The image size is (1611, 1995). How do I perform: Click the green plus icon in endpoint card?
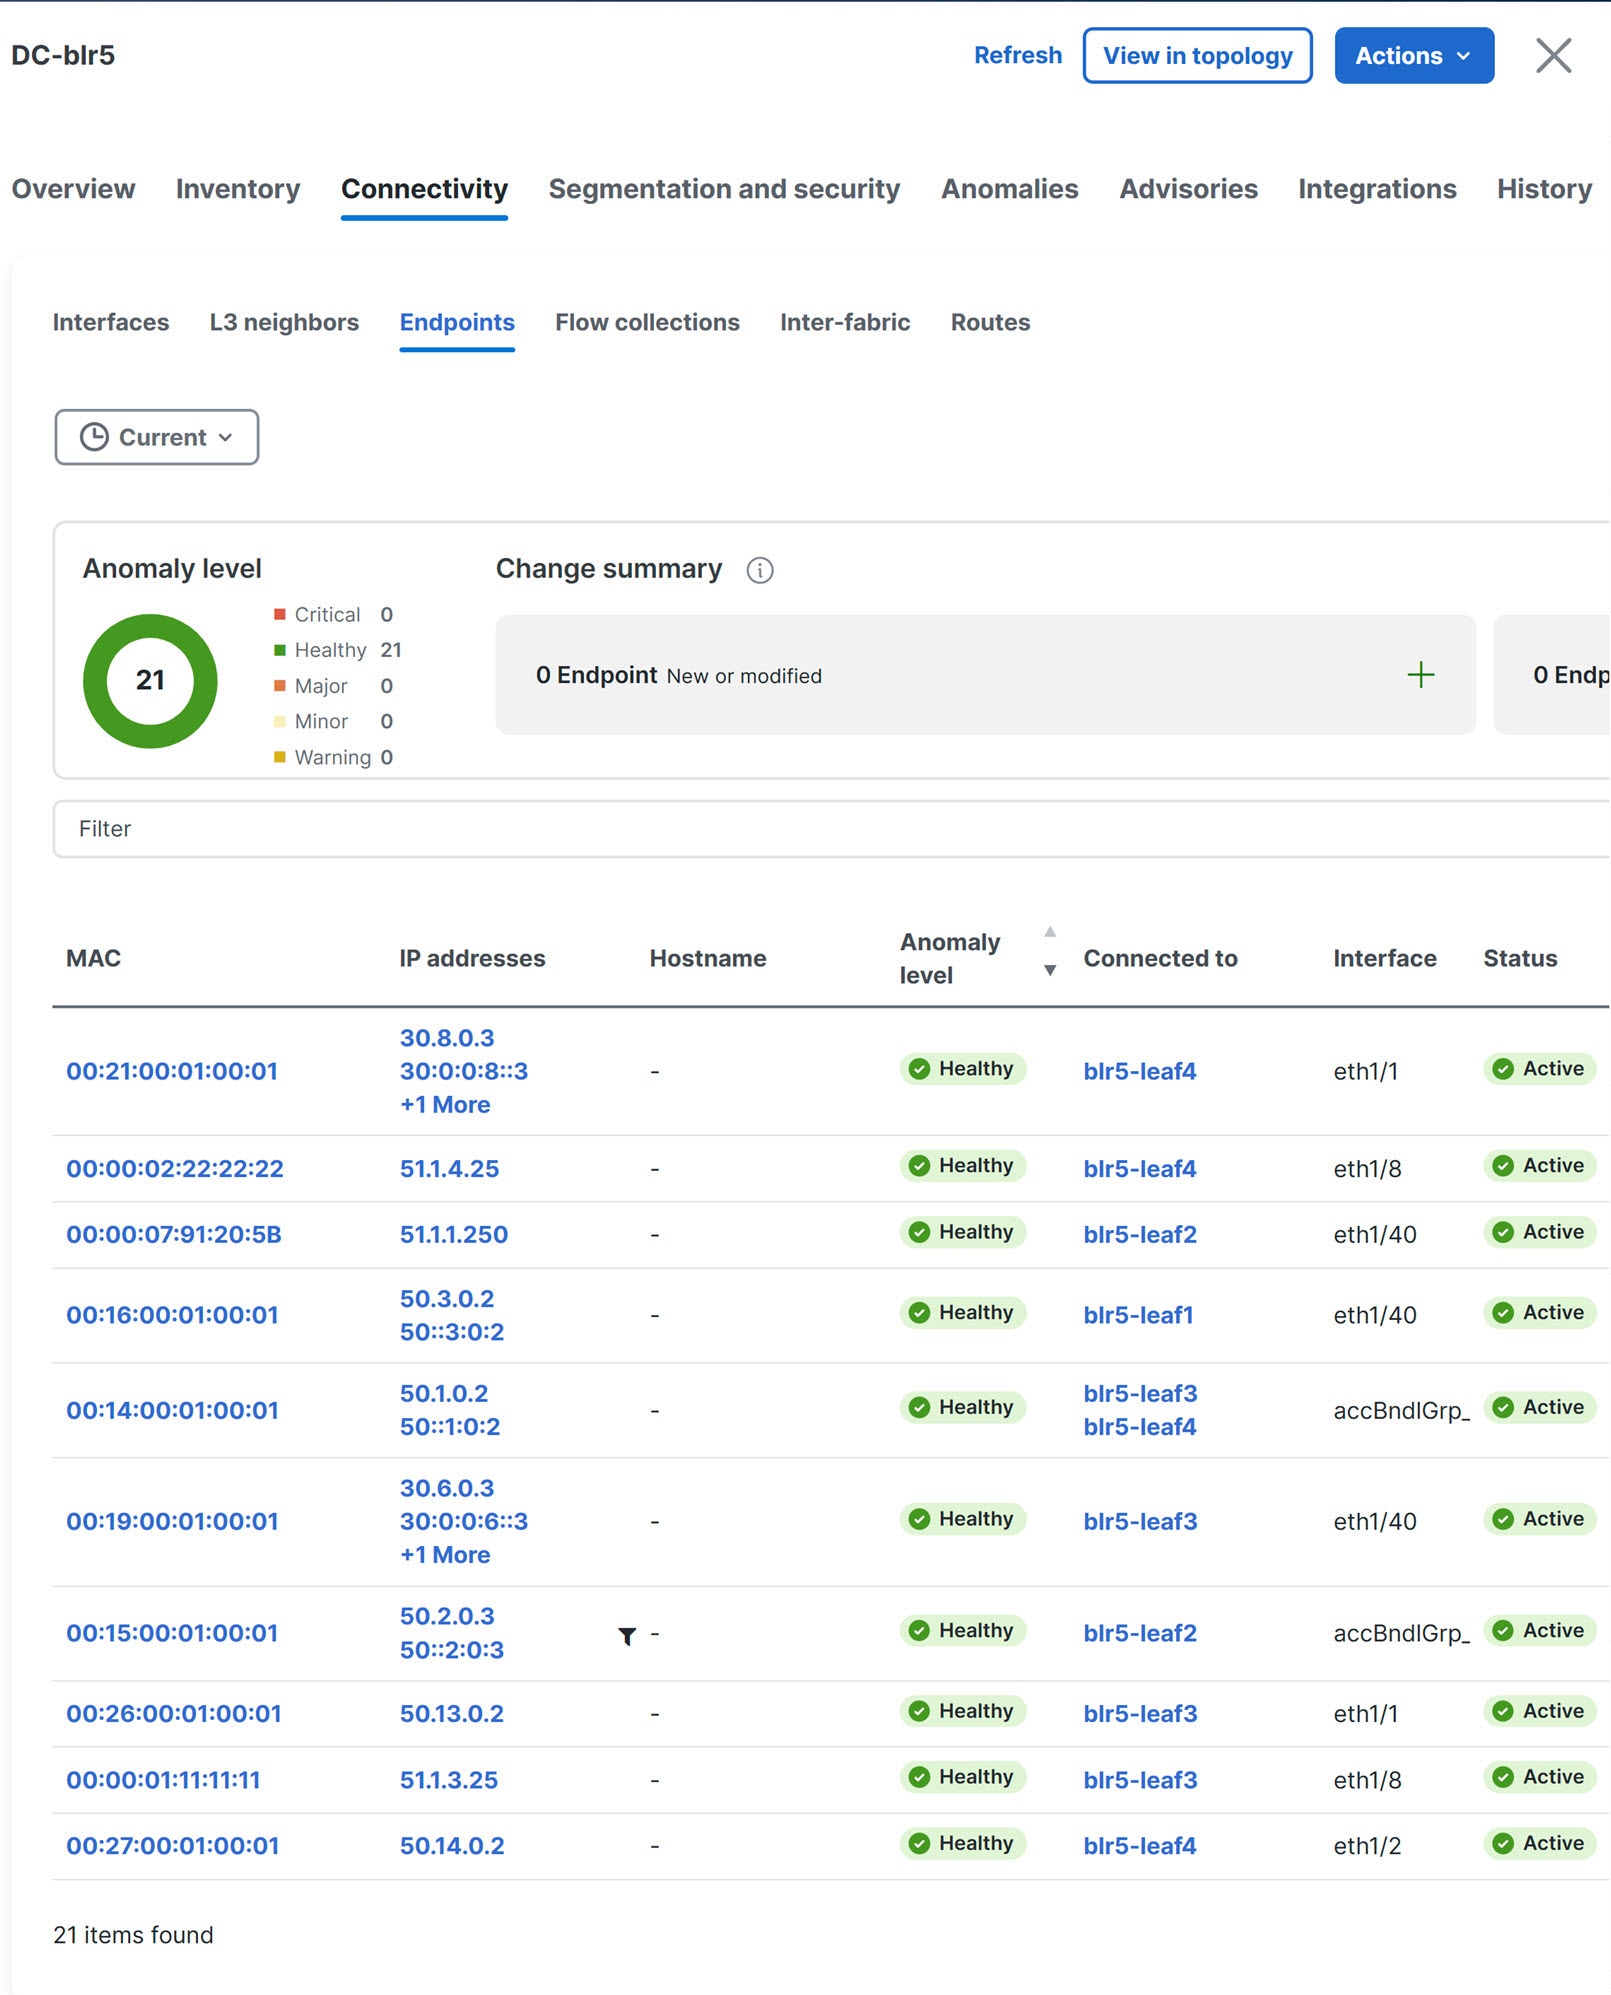[x=1420, y=675]
